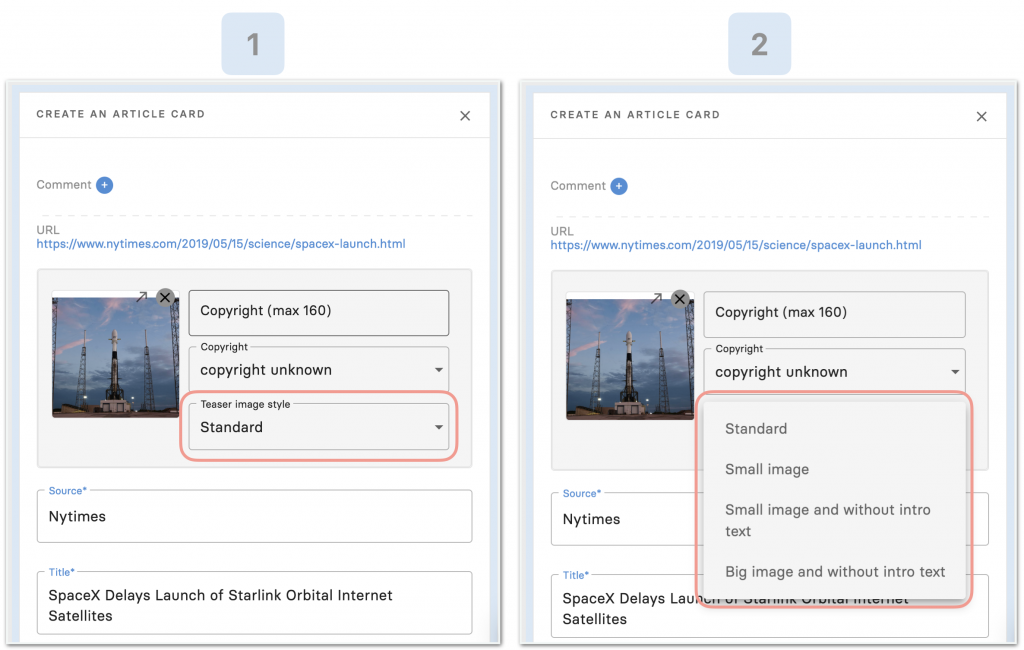Click the Copyright (max 160) field in panel 1
Image resolution: width=1024 pixels, height=650 pixels.
319,312
